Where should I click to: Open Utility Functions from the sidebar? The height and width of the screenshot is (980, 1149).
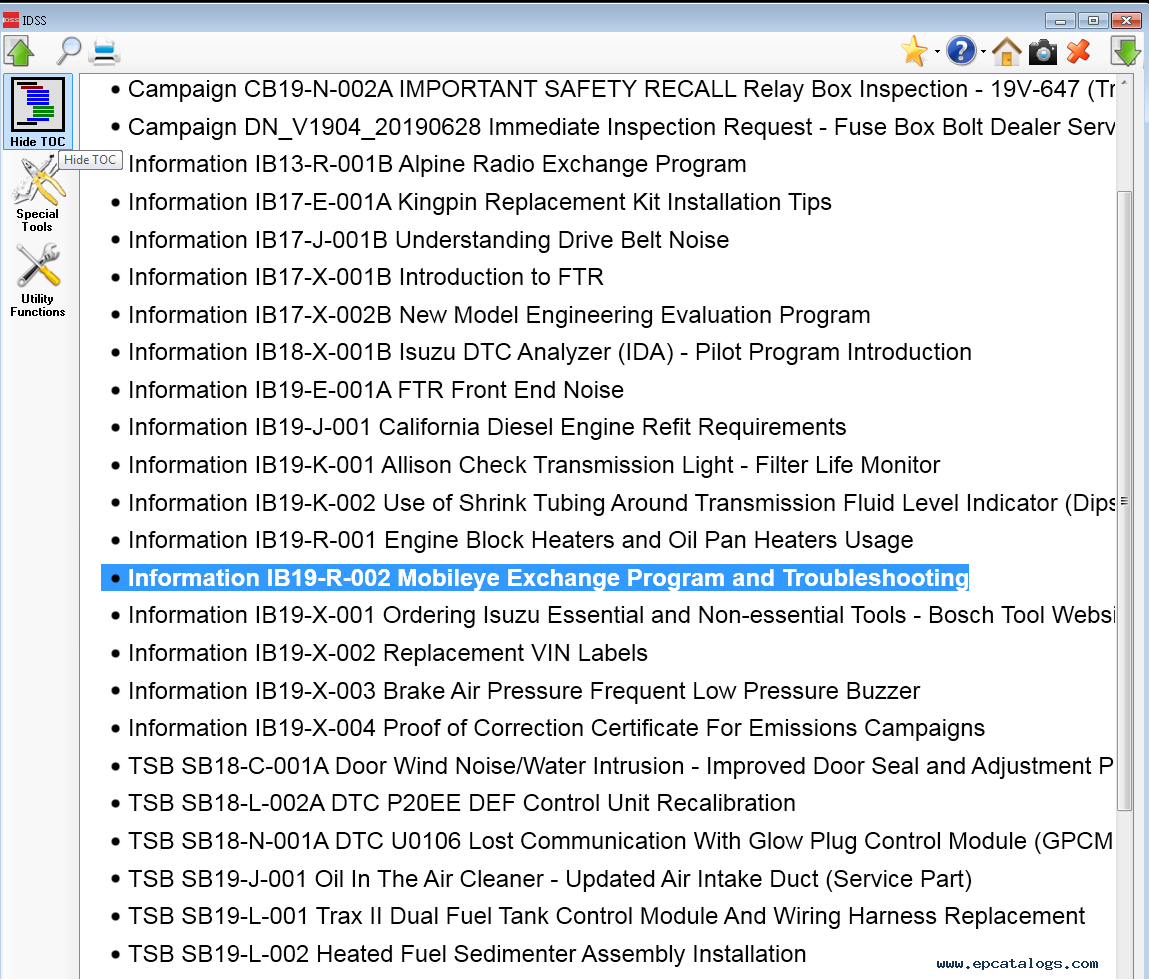tap(37, 281)
